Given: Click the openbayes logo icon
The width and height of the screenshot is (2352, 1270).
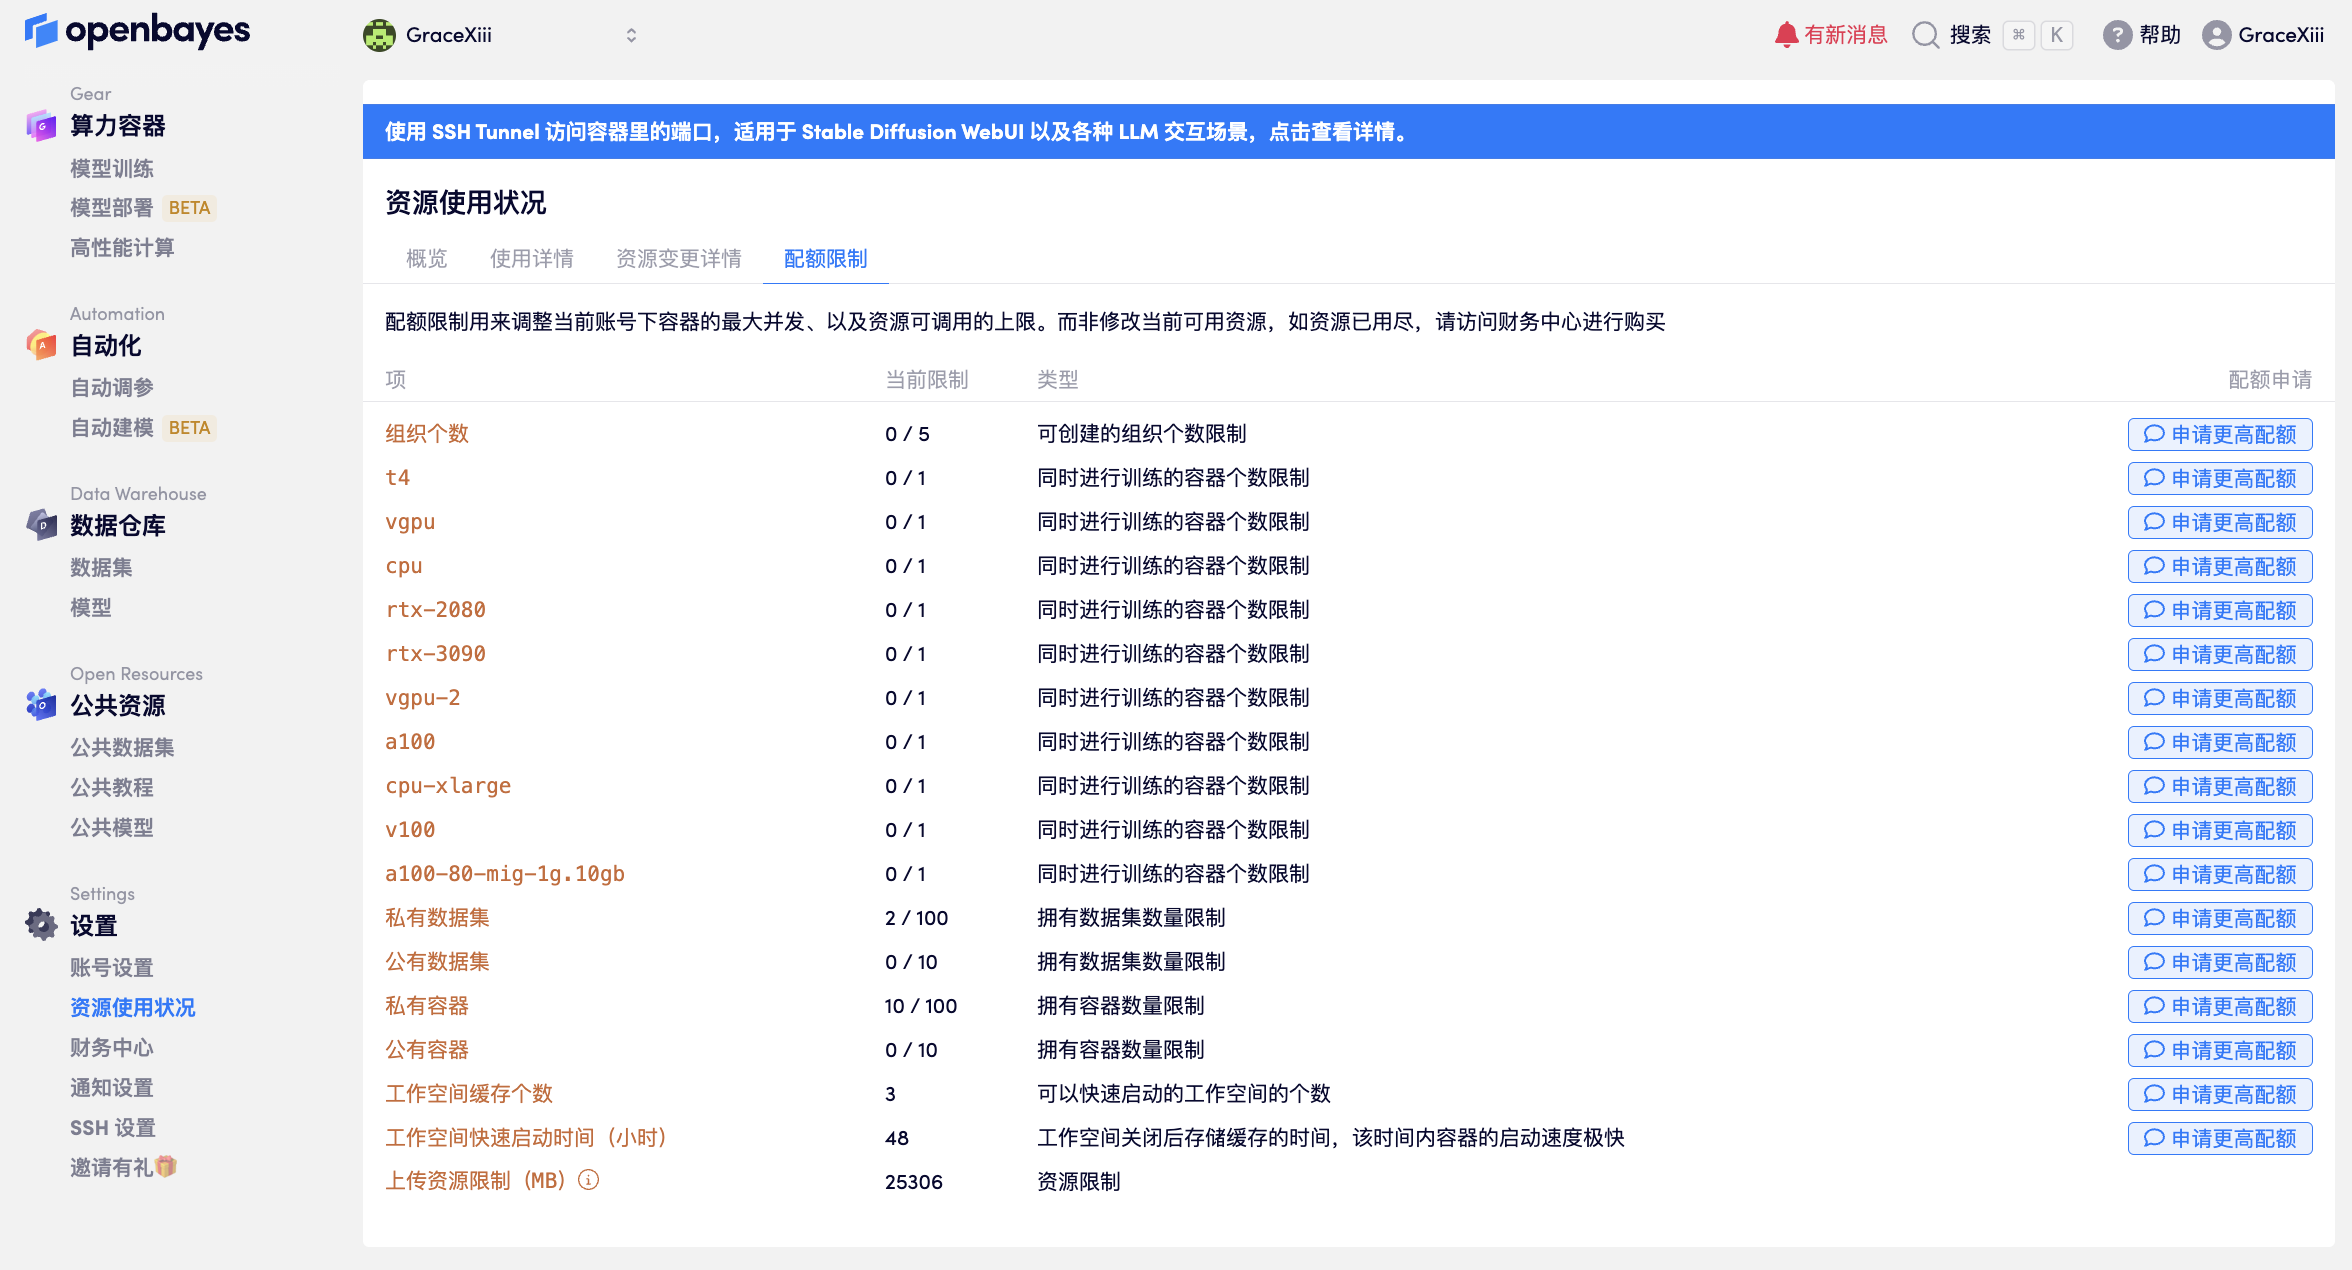Looking at the screenshot, I should [x=41, y=31].
